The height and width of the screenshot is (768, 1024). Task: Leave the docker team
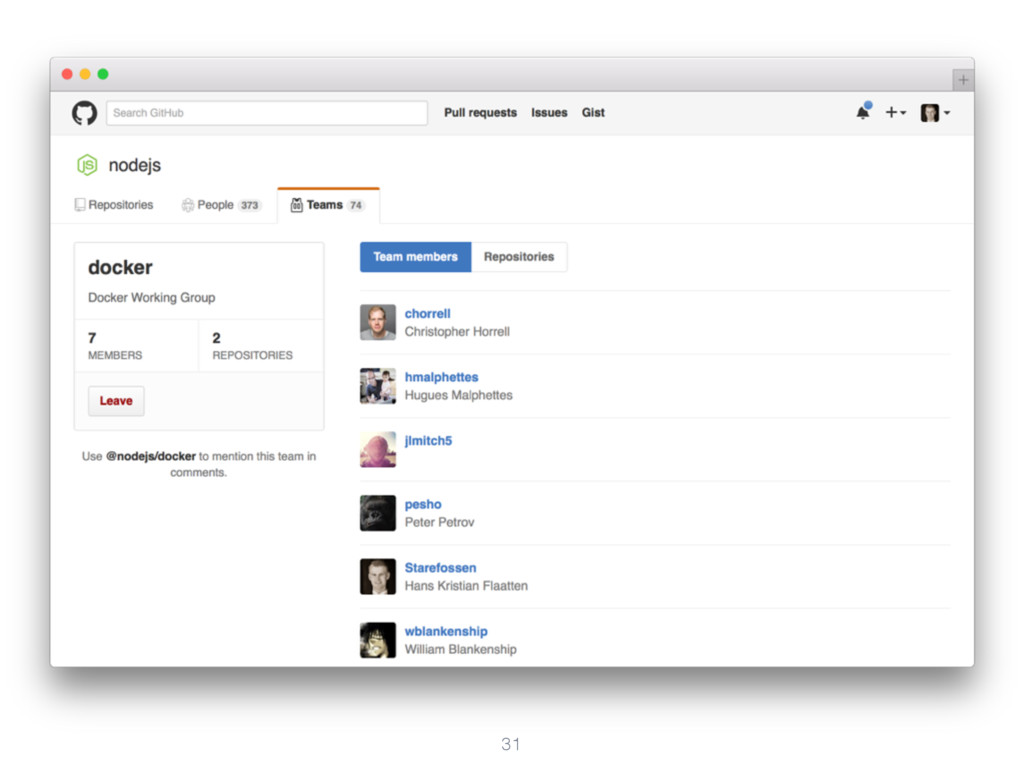pyautogui.click(x=116, y=401)
